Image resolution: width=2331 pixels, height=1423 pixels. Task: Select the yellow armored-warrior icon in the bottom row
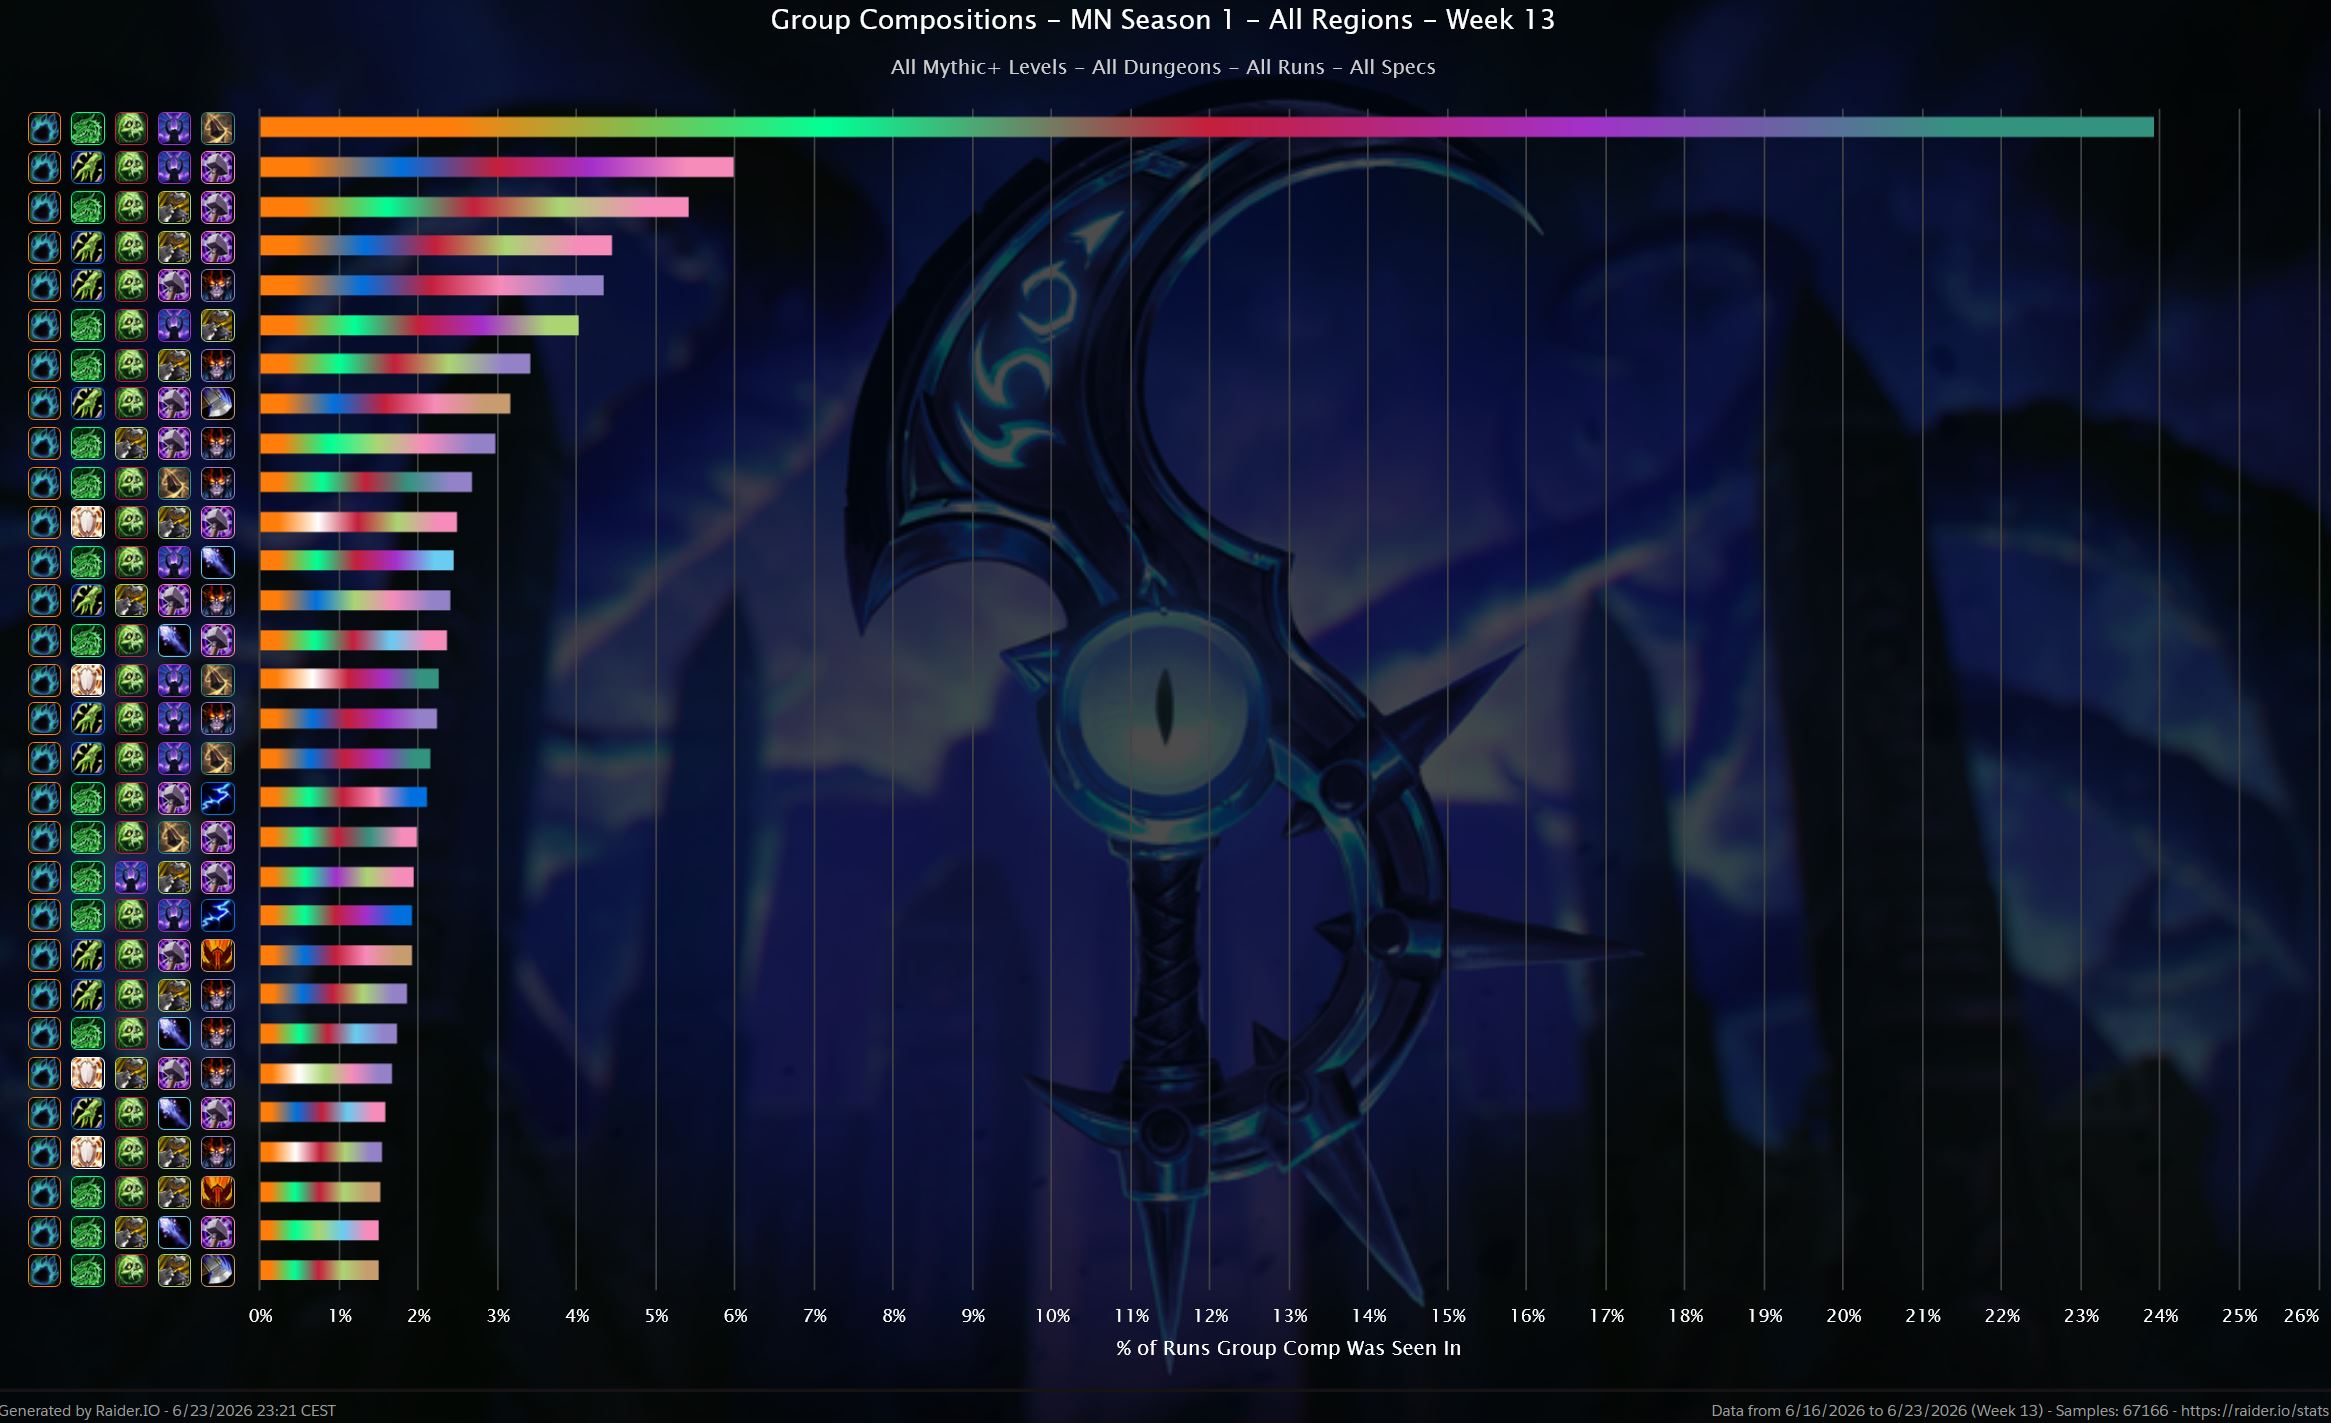[174, 1270]
